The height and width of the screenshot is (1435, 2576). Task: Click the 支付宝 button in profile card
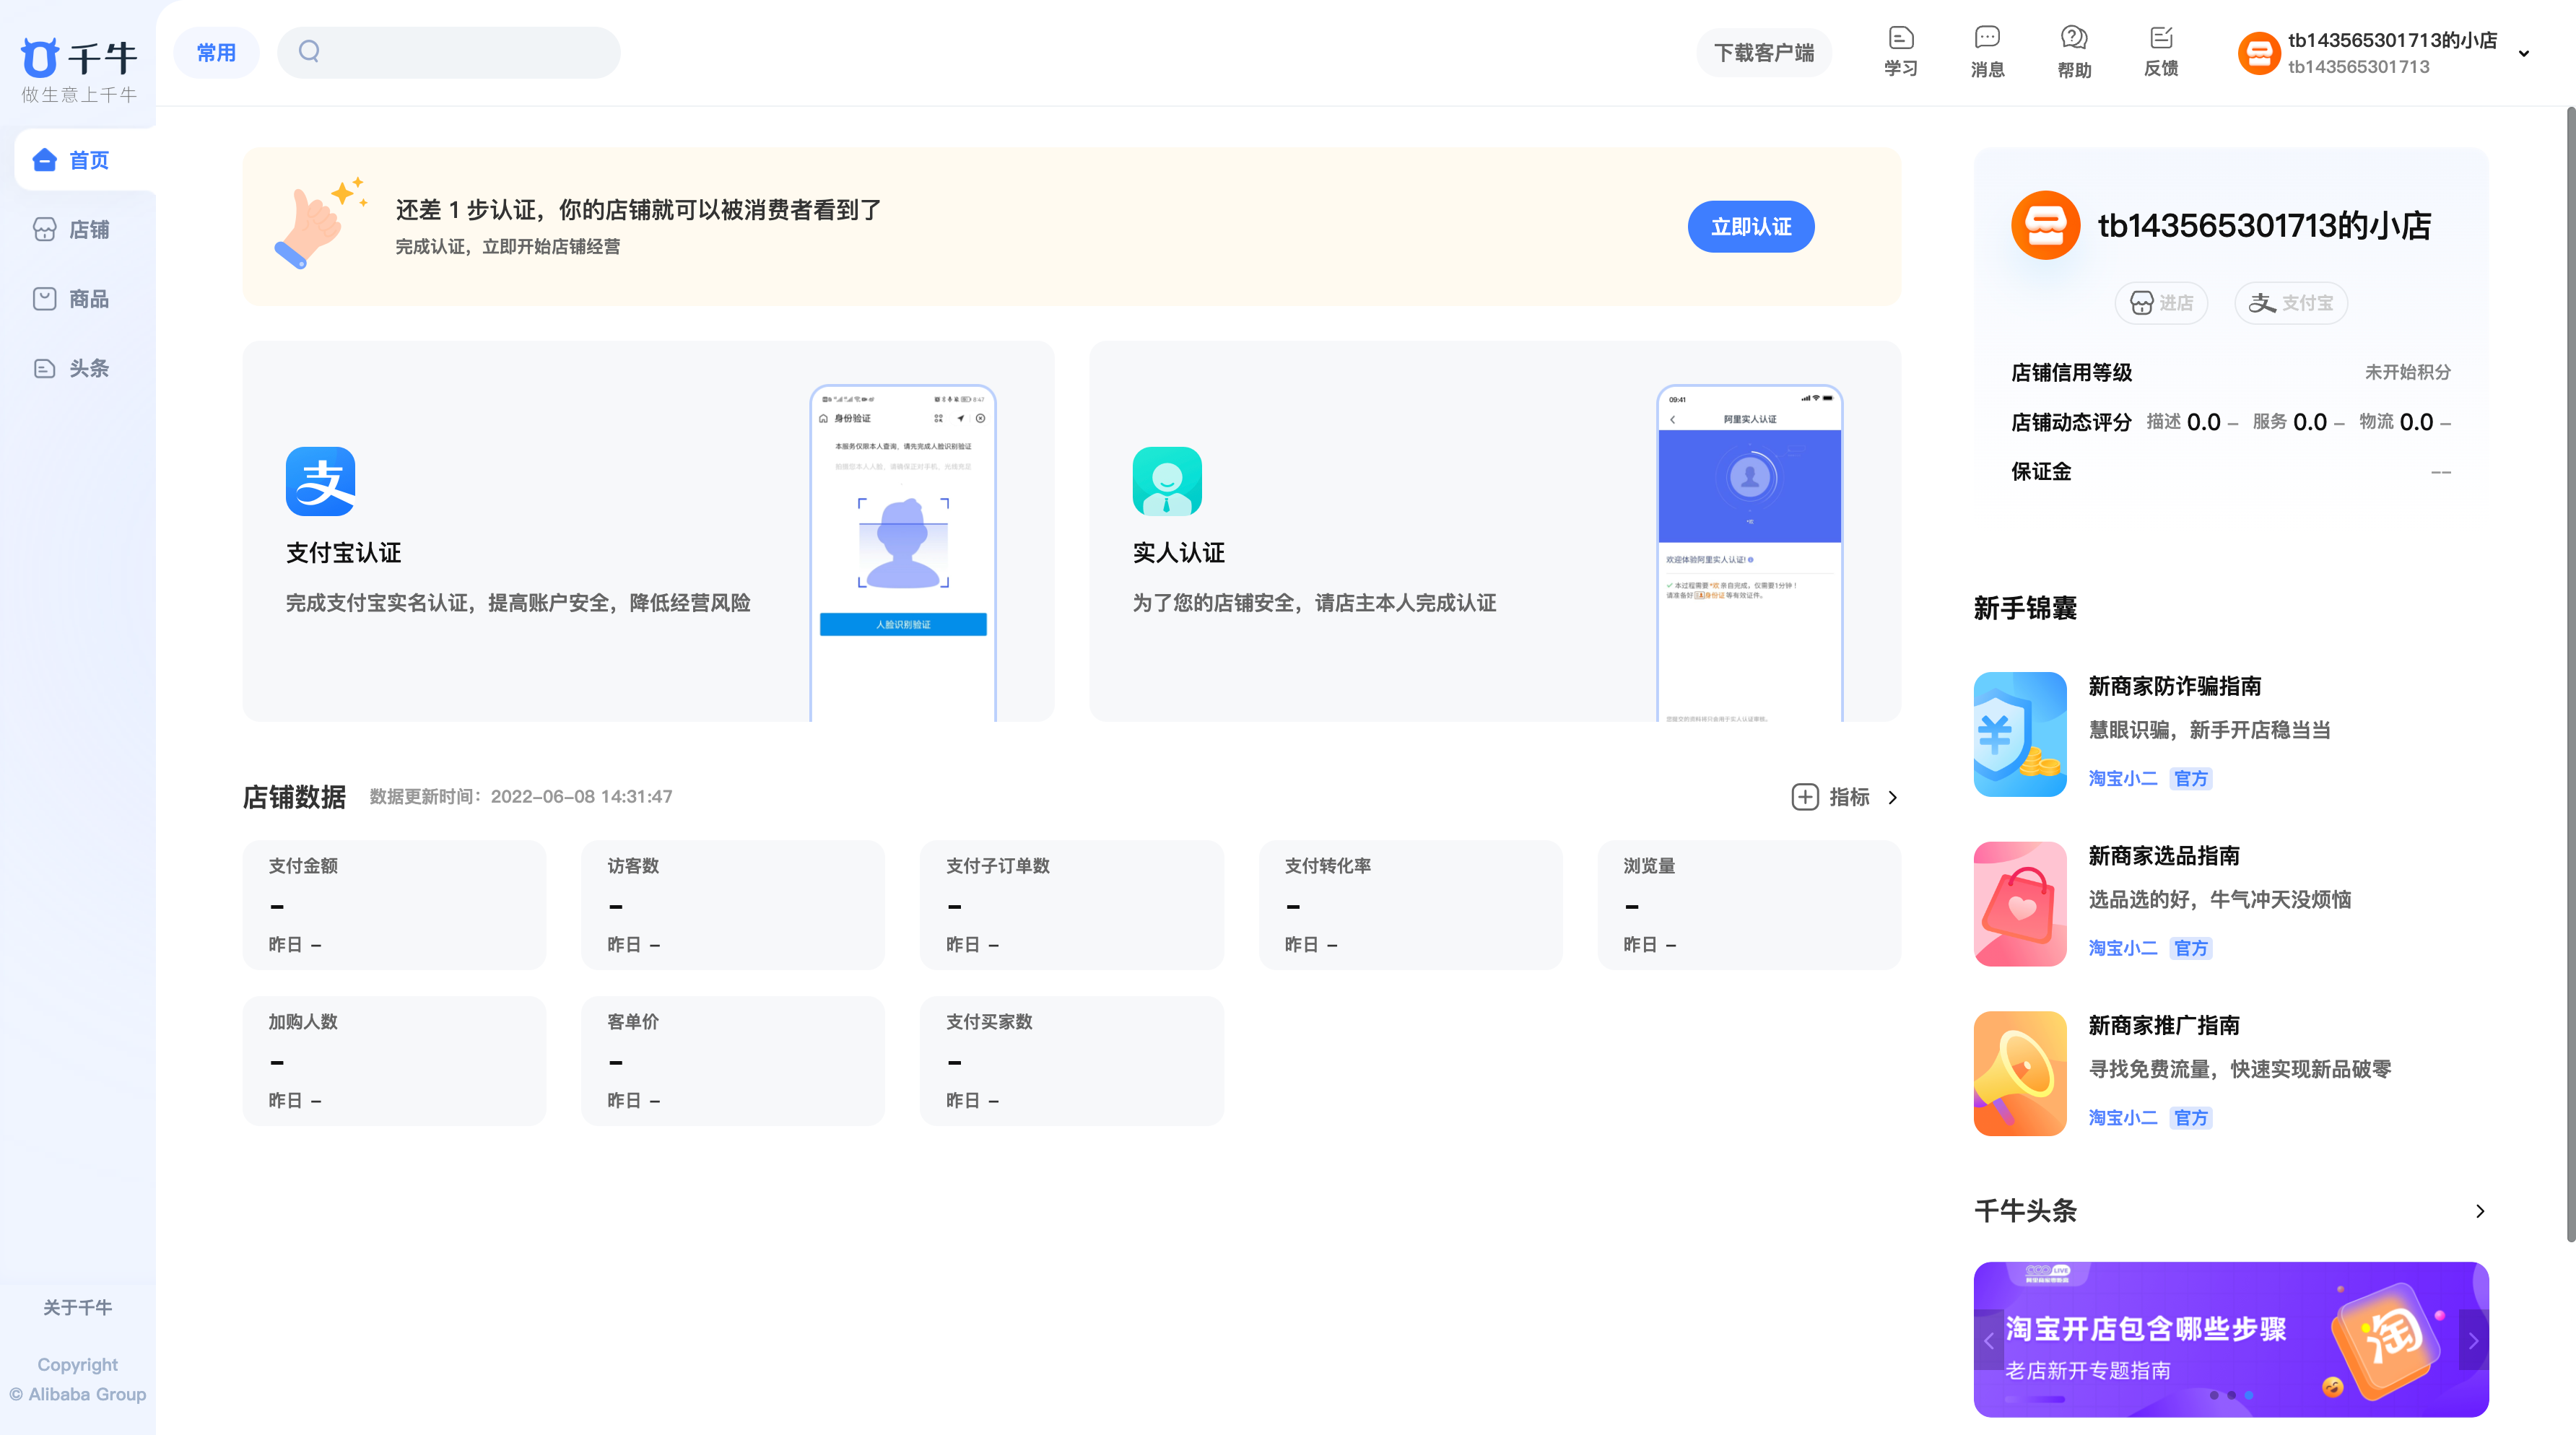click(x=2291, y=303)
